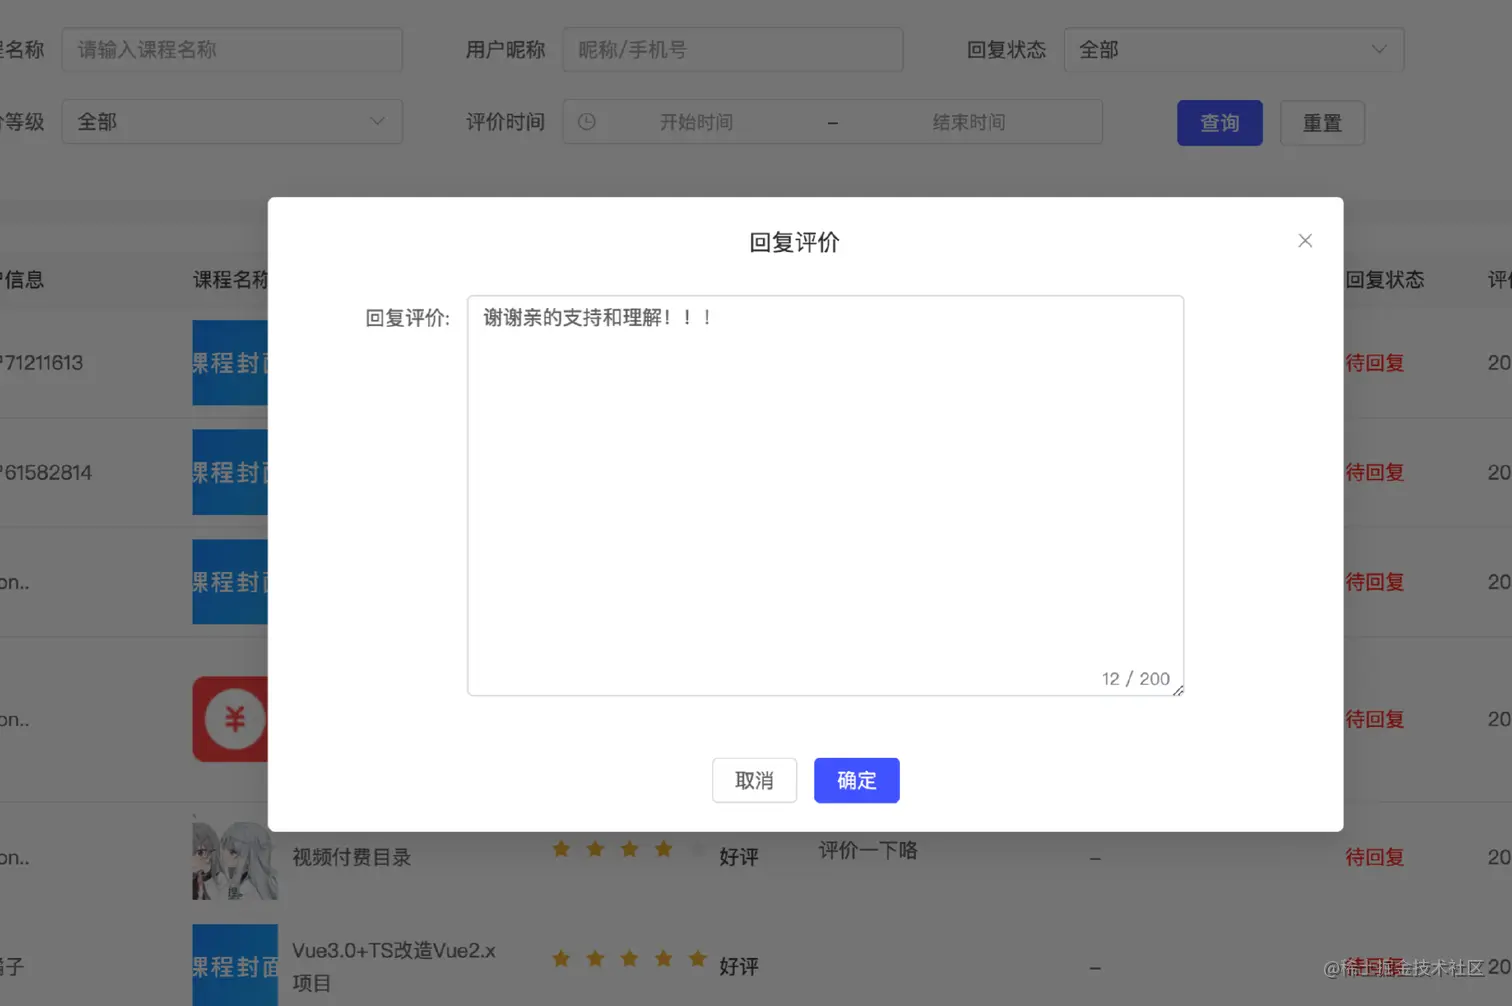
Task: Click the 用户昵称 nickname/phone input field
Action: 733,49
